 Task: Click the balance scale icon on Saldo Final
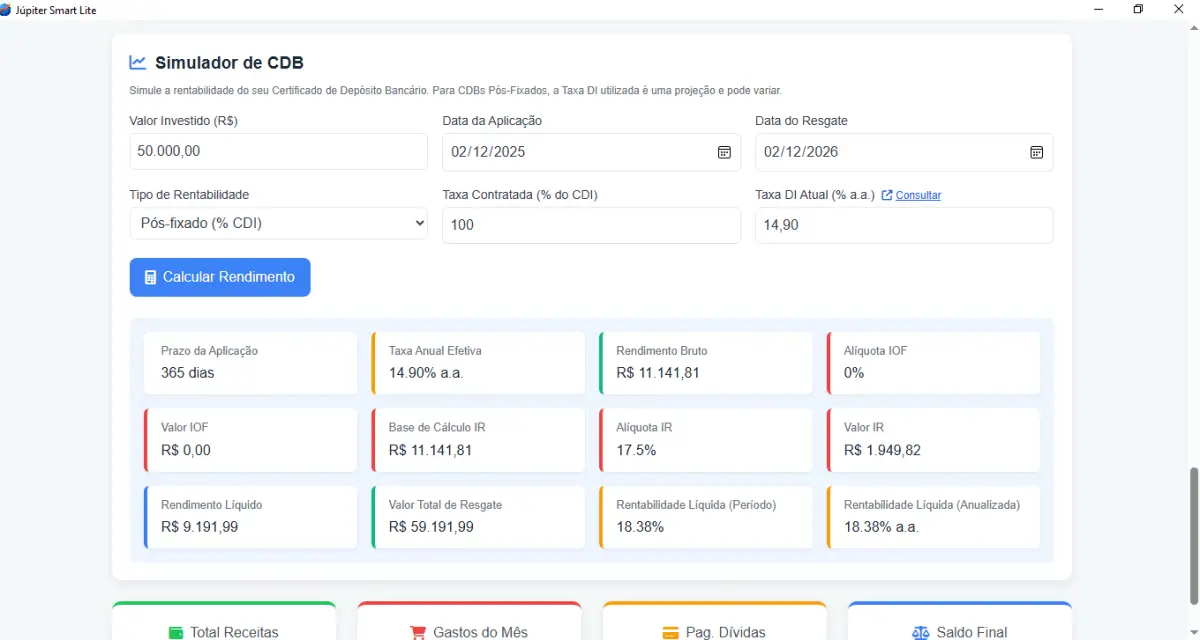point(919,632)
